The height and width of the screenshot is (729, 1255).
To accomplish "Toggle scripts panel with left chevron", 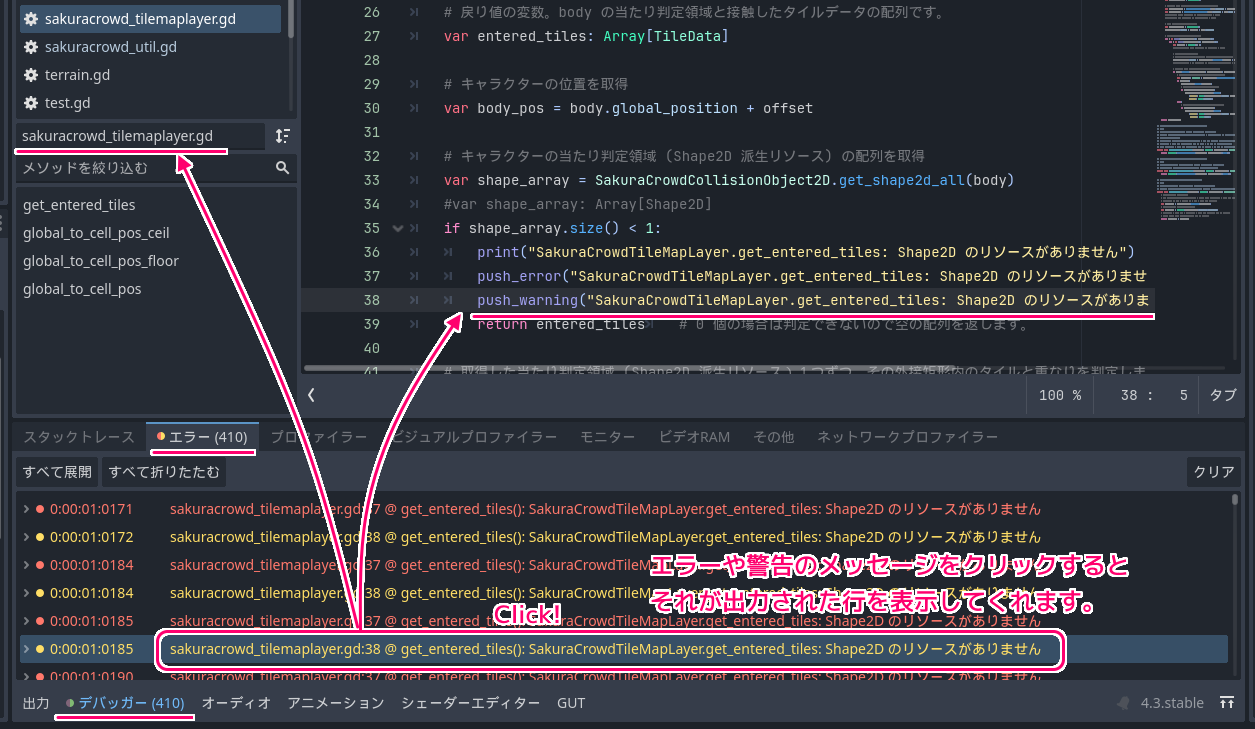I will click(x=311, y=395).
